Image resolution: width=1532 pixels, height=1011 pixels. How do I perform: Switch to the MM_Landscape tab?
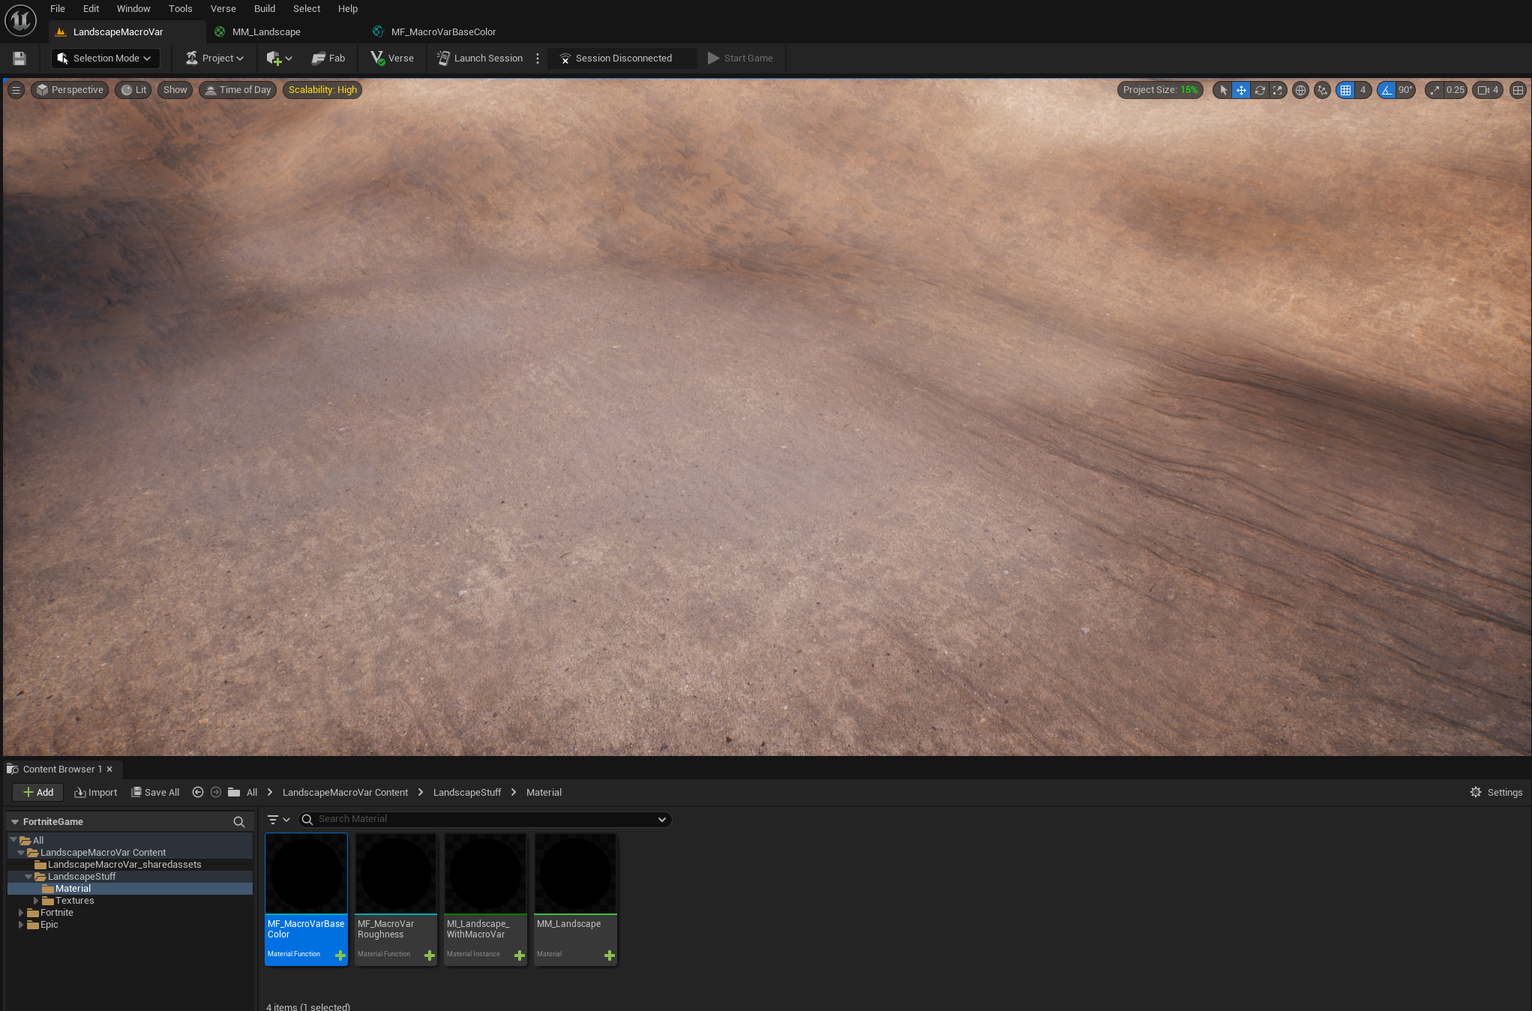265,31
